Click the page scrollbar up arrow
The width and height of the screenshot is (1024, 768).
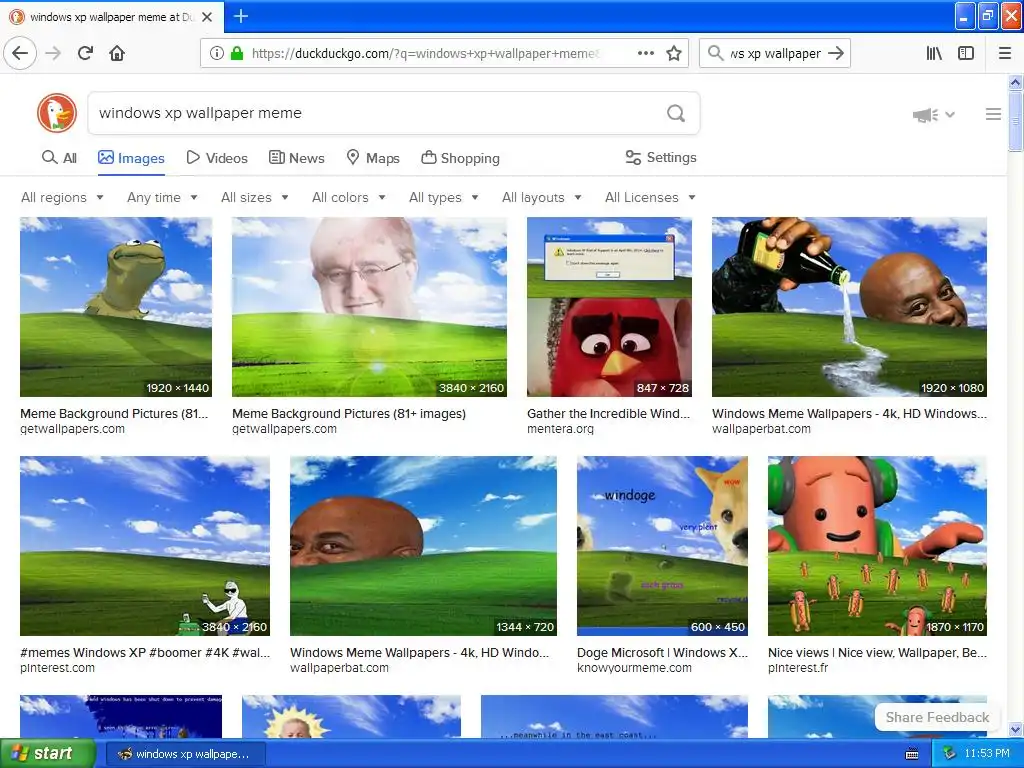point(1015,82)
